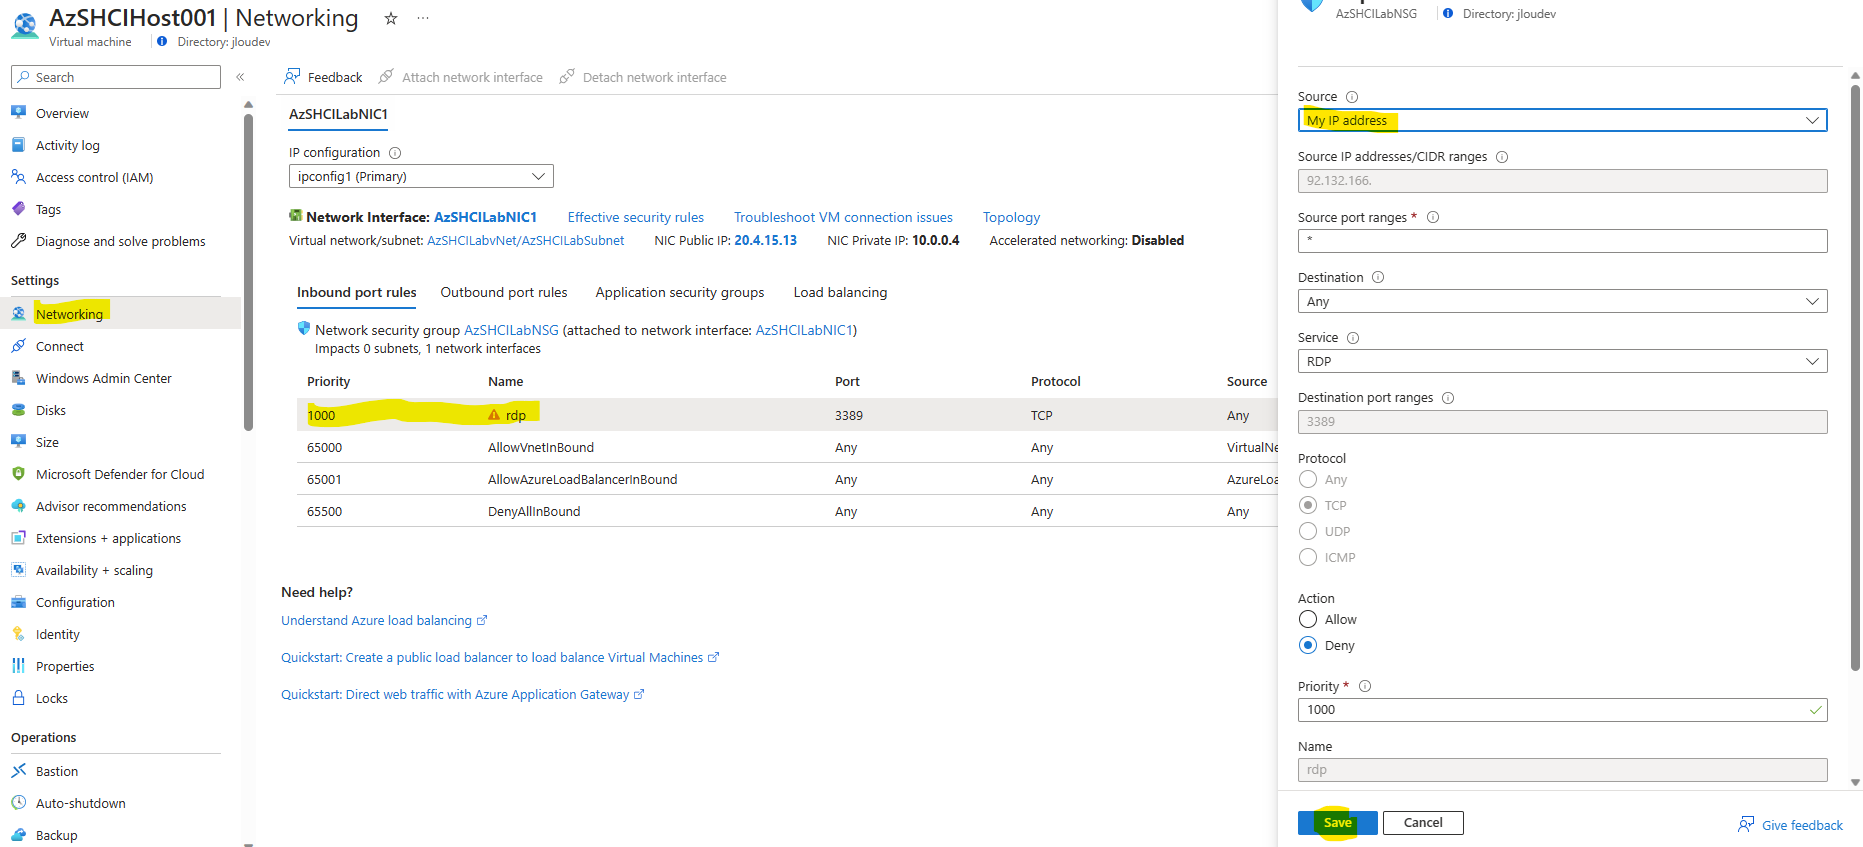Click the sidebar vertical scrollbar
This screenshot has width=1863, height=847.
[x=248, y=272]
